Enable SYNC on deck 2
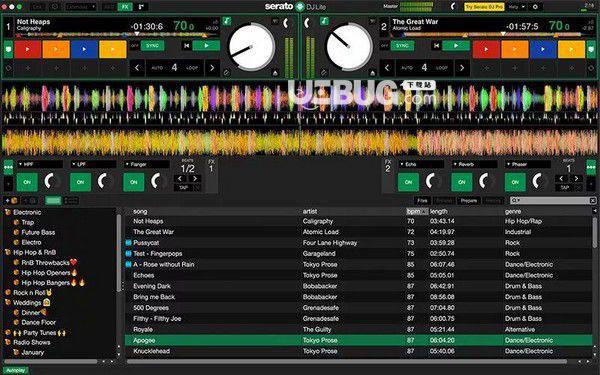 pos(402,46)
